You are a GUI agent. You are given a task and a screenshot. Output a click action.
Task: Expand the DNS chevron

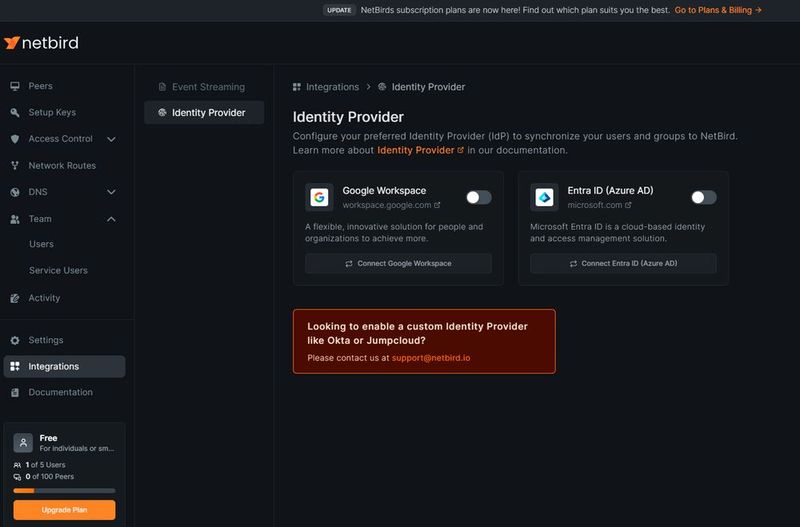(111, 192)
